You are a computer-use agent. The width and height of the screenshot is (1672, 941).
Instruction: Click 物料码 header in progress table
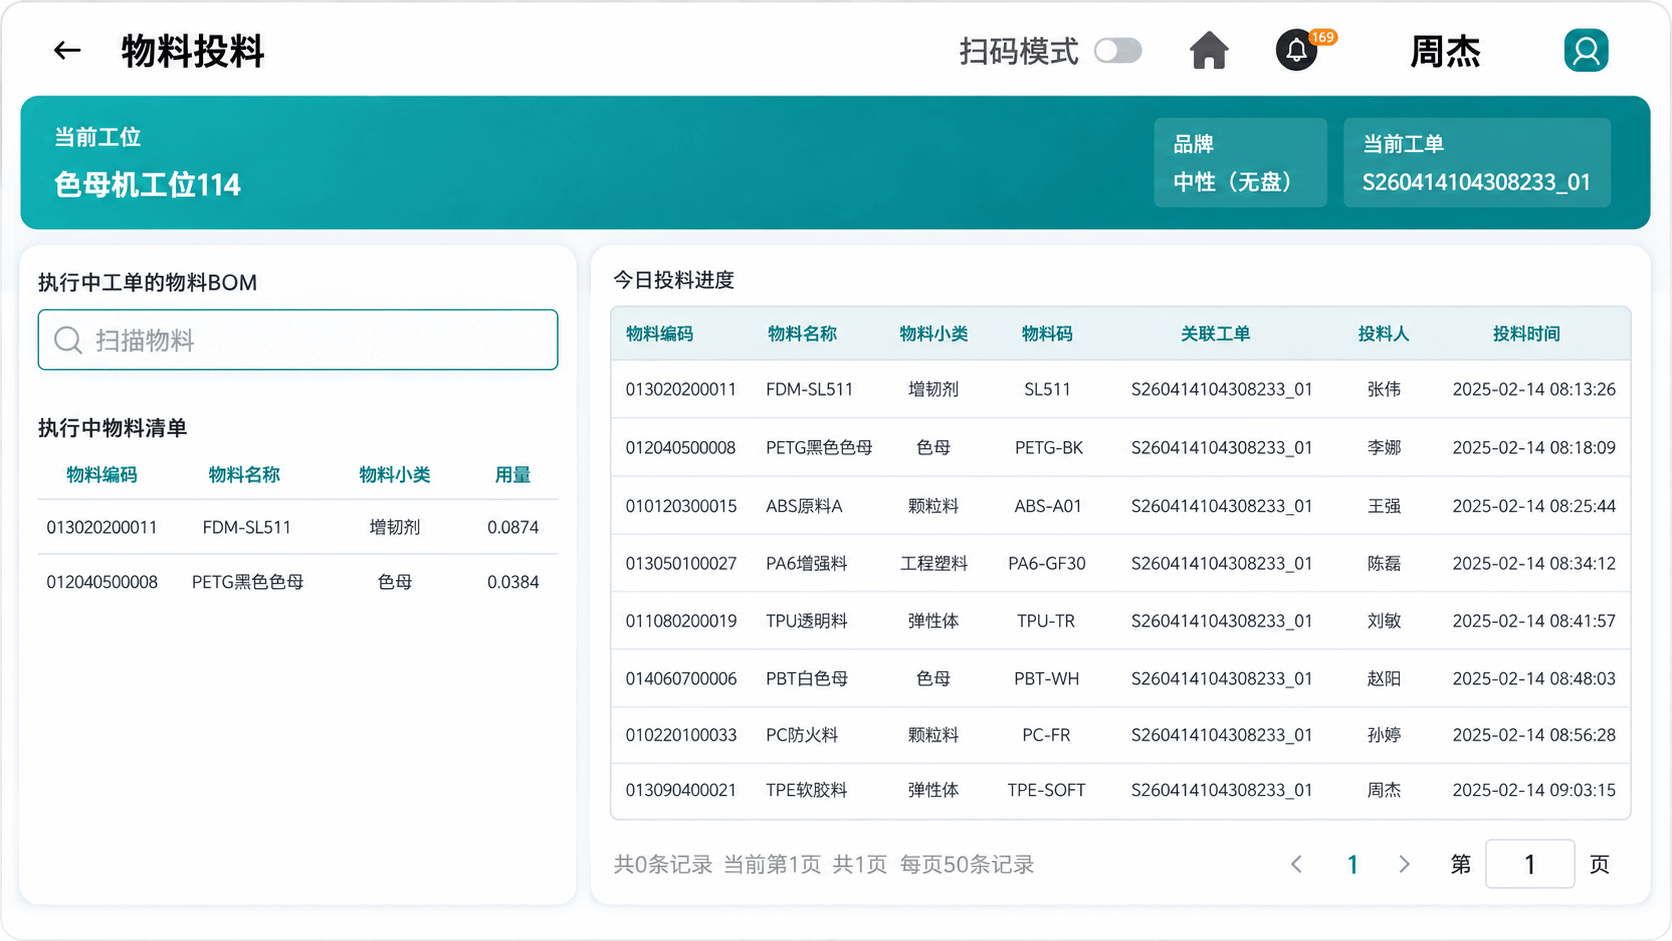coord(1047,334)
